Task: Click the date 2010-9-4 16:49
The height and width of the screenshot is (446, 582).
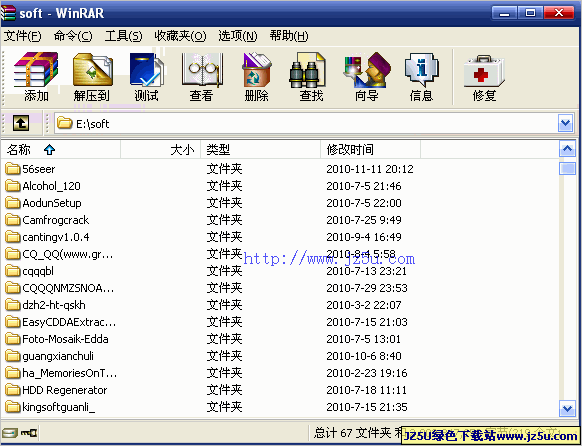Action: point(364,237)
